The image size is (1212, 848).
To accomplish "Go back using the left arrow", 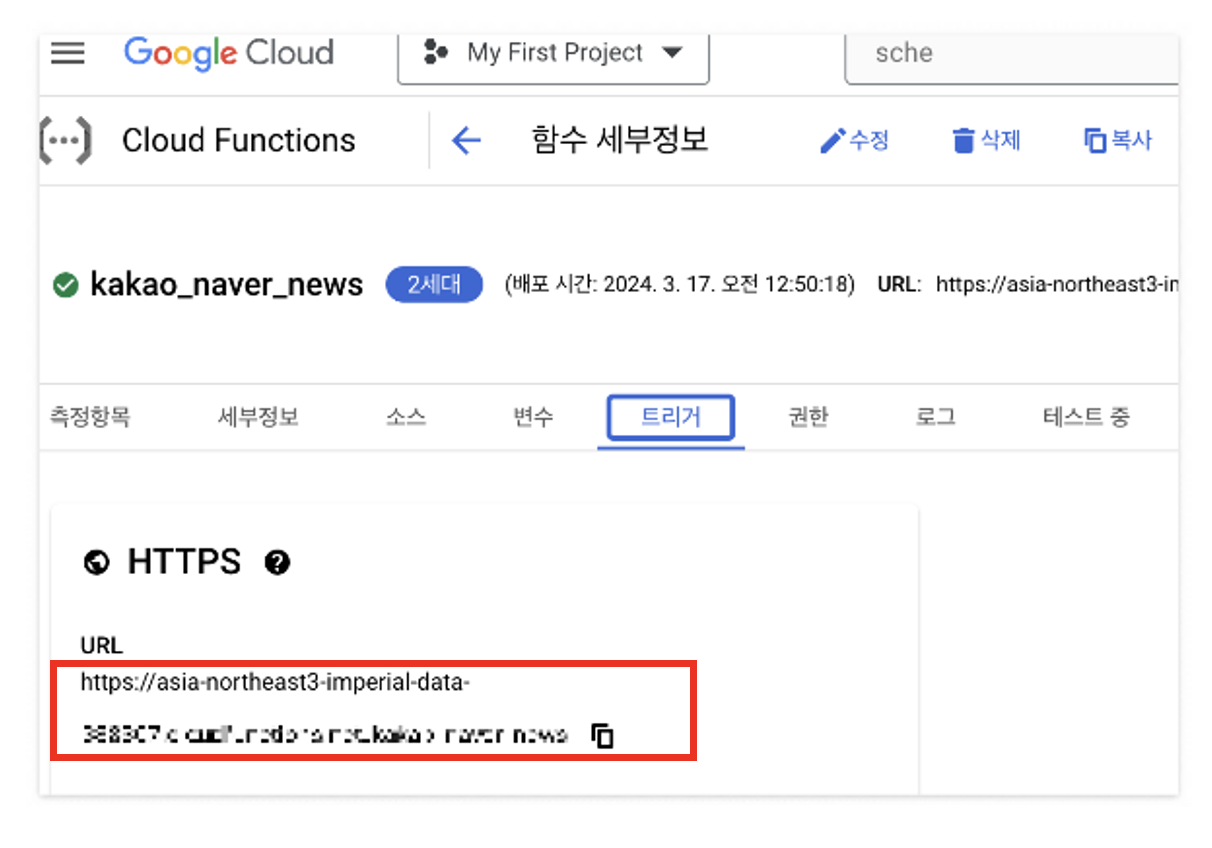I will (x=466, y=140).
